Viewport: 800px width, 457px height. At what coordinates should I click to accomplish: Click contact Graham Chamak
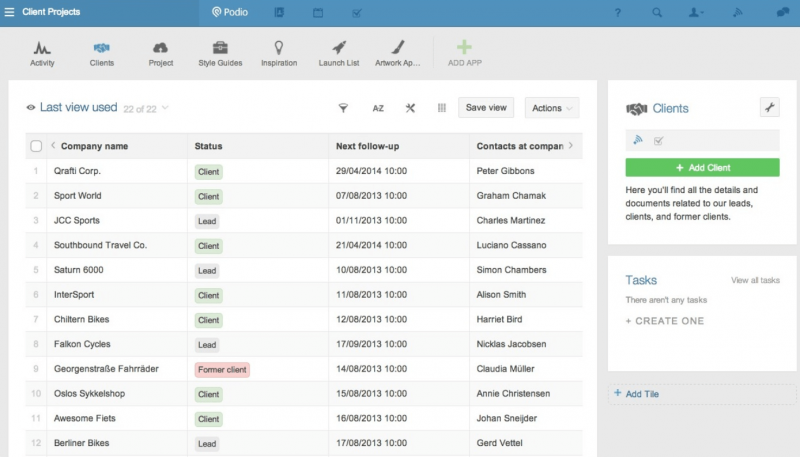pyautogui.click(x=511, y=195)
